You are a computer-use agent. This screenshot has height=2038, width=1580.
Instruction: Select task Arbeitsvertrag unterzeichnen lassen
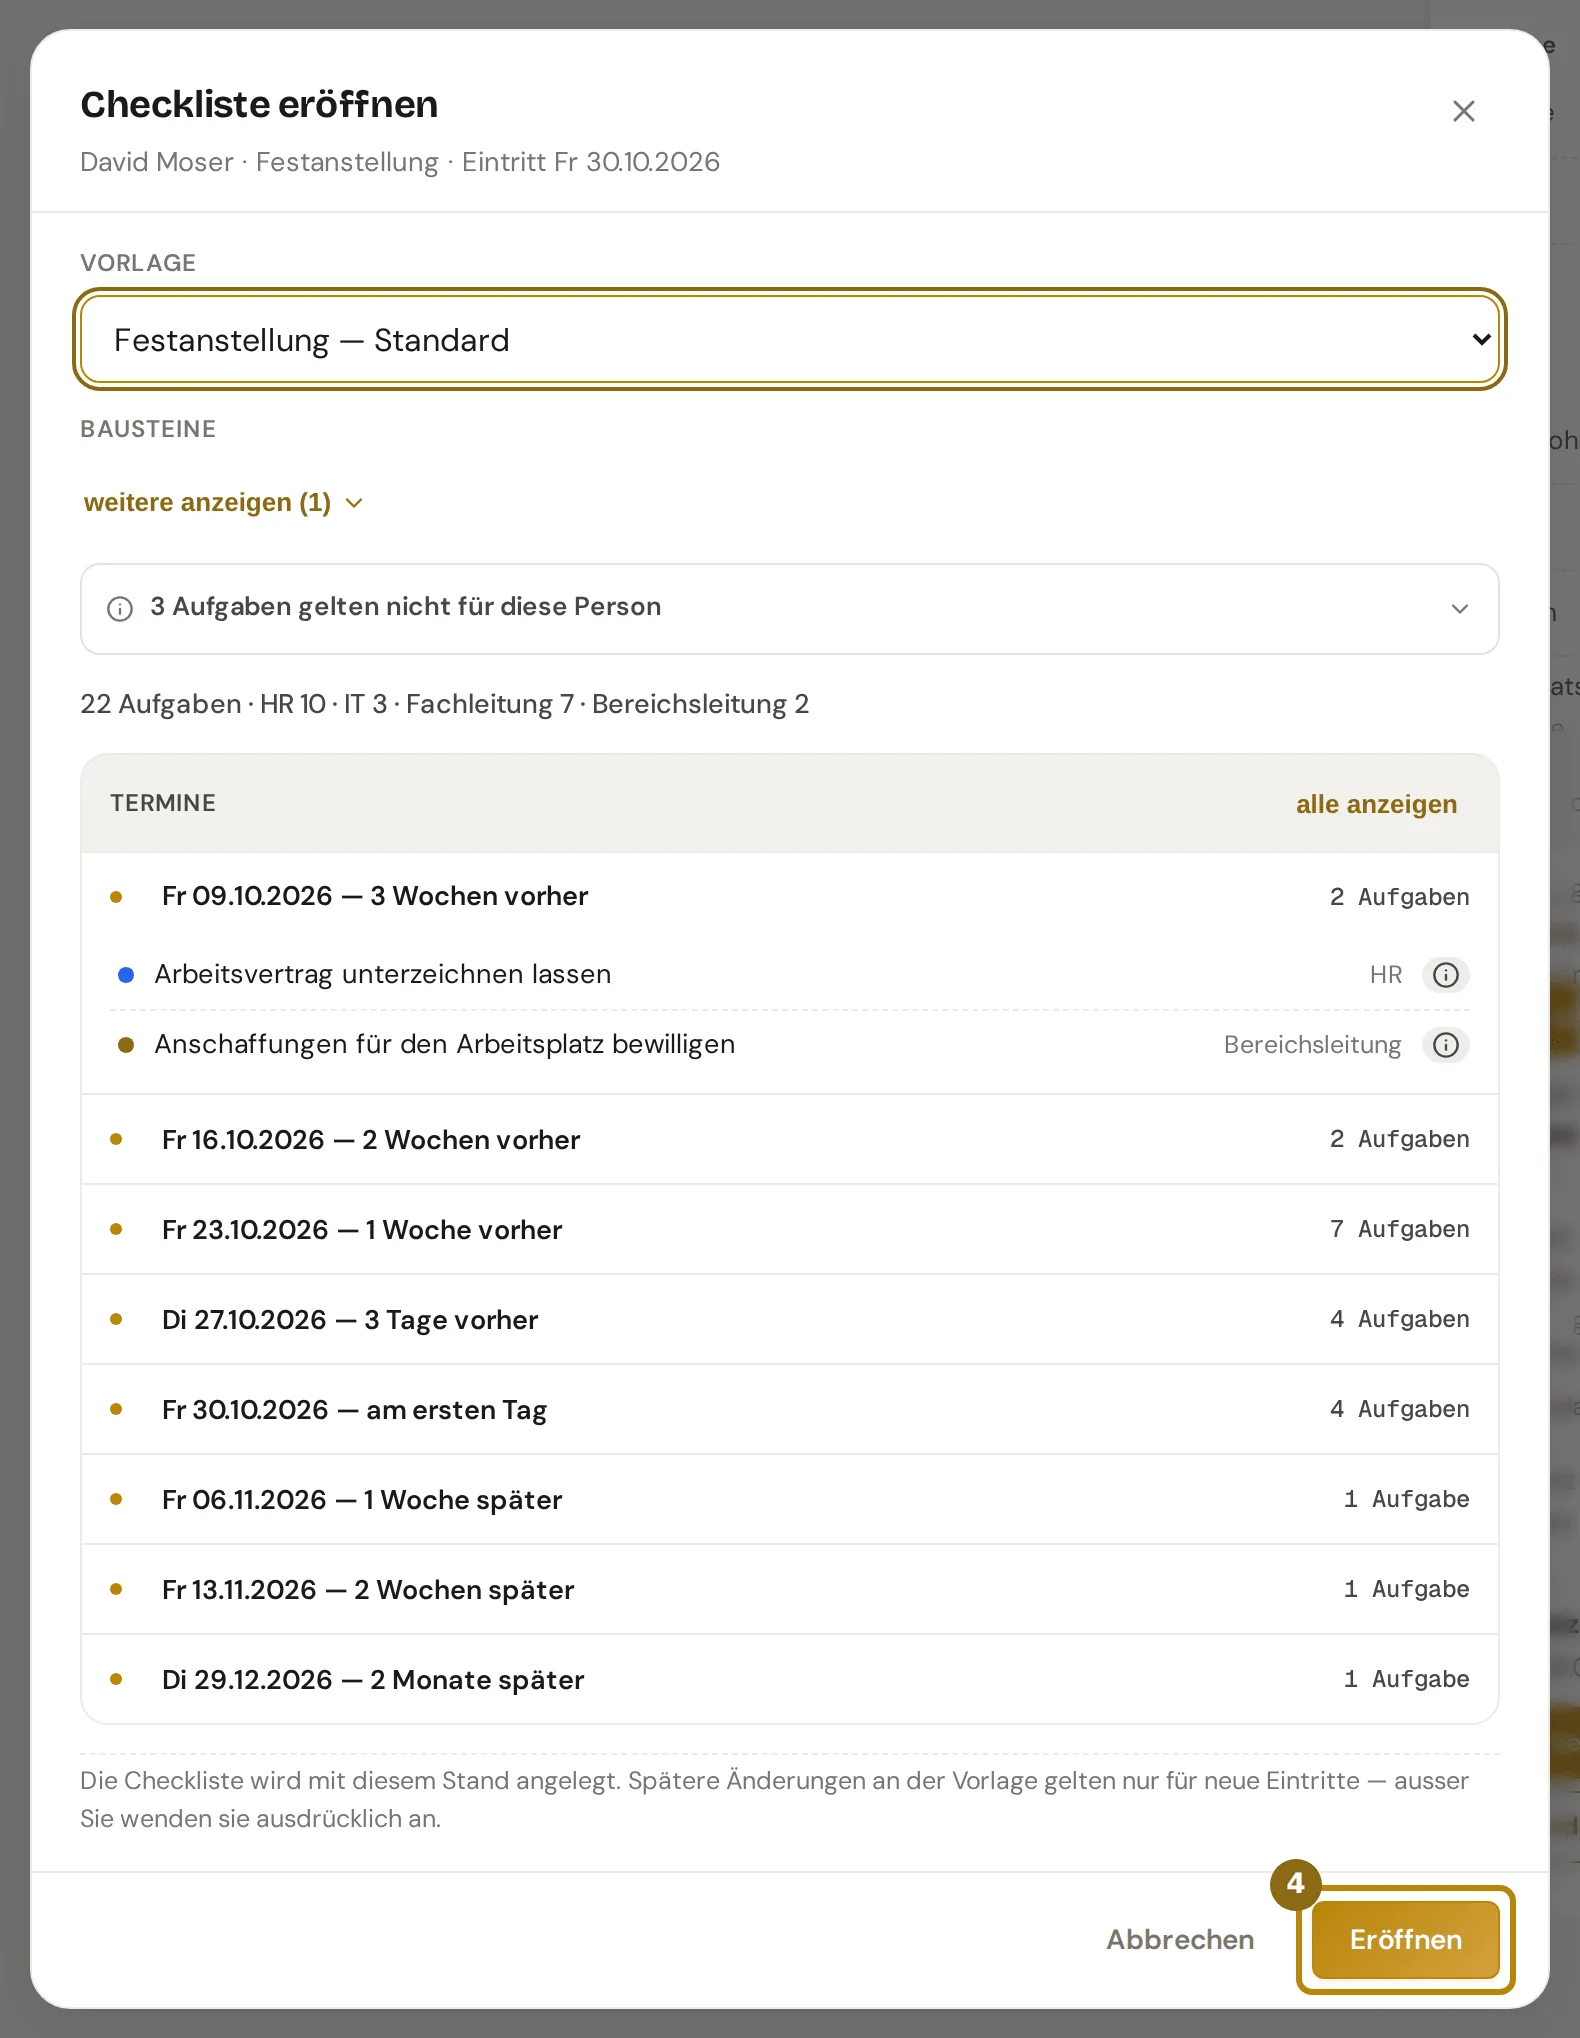(x=789, y=975)
